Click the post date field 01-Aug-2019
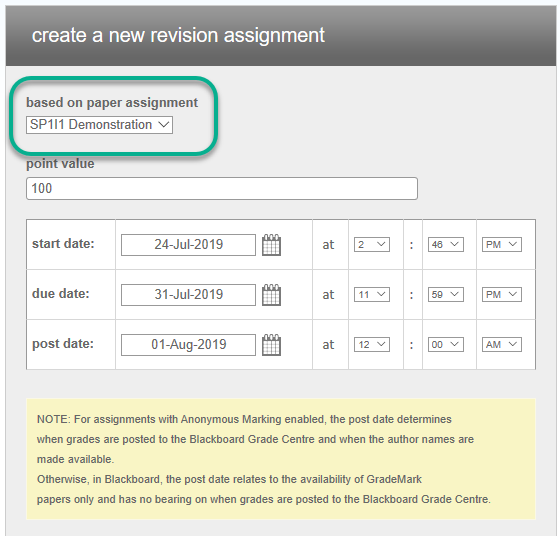Screen dimensions: 560x536 tap(188, 345)
